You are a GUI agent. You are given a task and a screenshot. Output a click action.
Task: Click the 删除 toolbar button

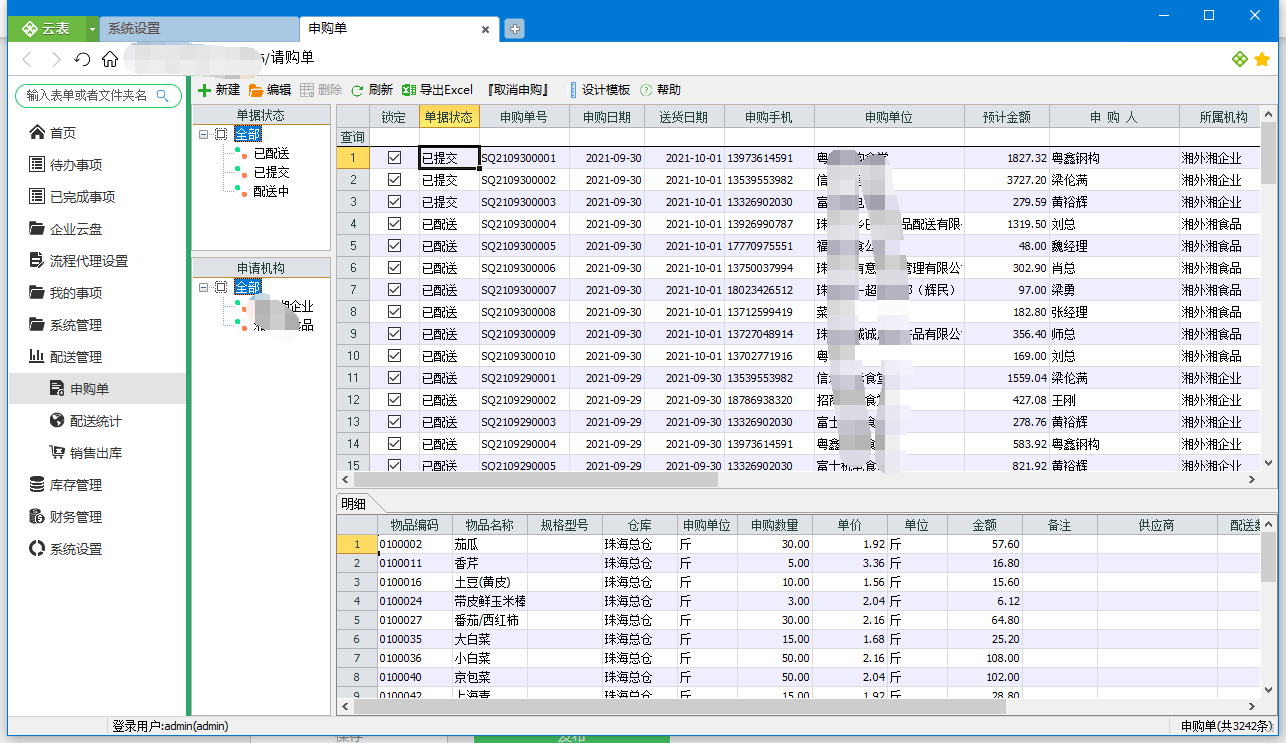pos(321,90)
